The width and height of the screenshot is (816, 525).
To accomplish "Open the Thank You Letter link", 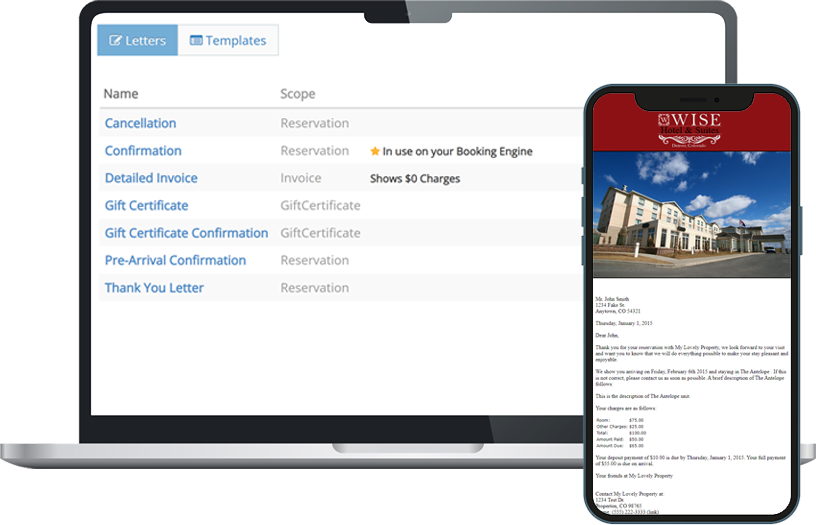I will (154, 288).
